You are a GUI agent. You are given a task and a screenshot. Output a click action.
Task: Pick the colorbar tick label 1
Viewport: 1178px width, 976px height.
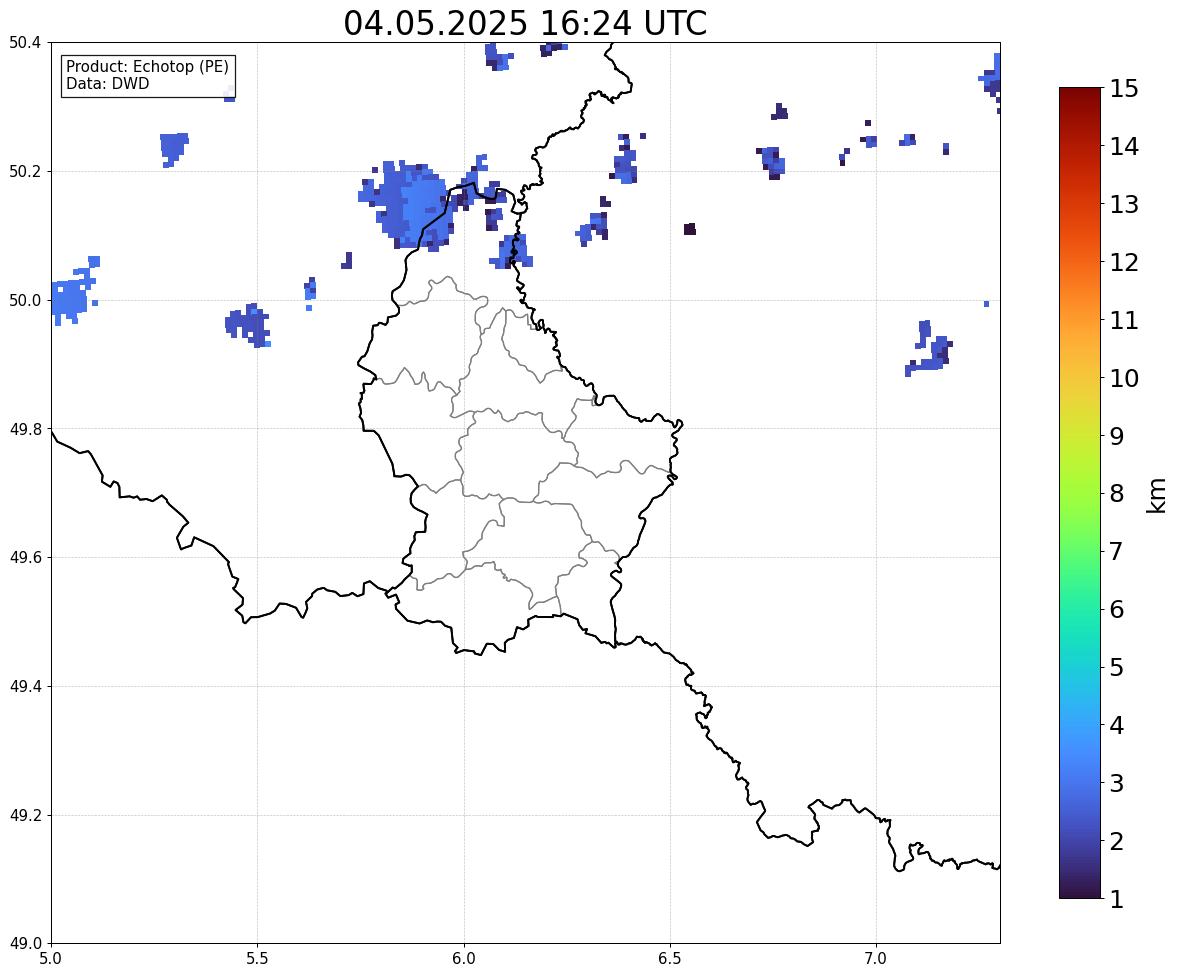tap(1117, 899)
